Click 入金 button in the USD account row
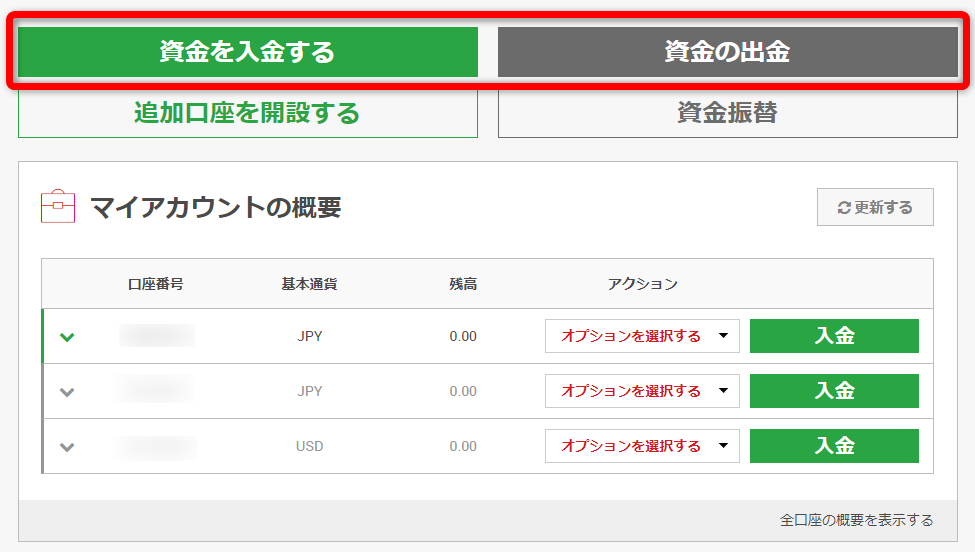The height and width of the screenshot is (552, 975). coord(834,446)
